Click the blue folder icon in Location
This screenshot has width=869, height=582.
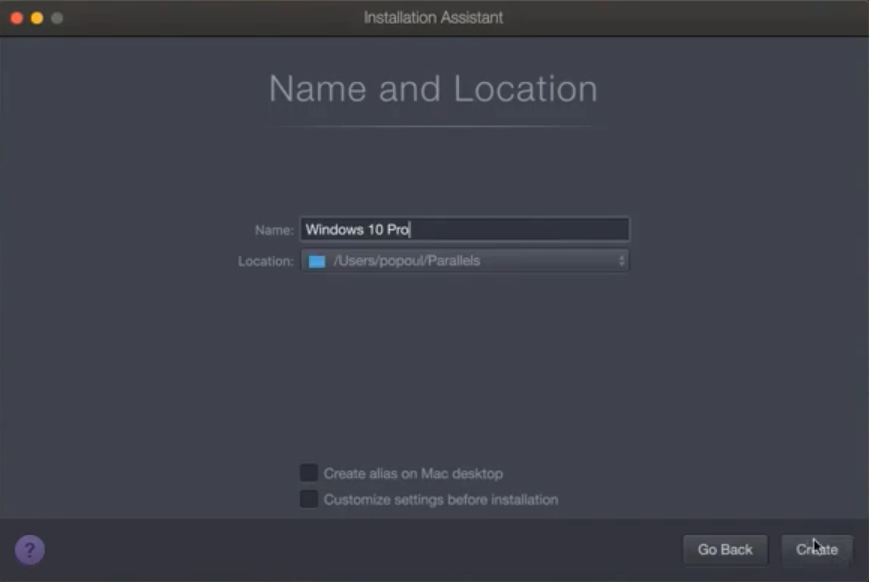[x=317, y=261]
